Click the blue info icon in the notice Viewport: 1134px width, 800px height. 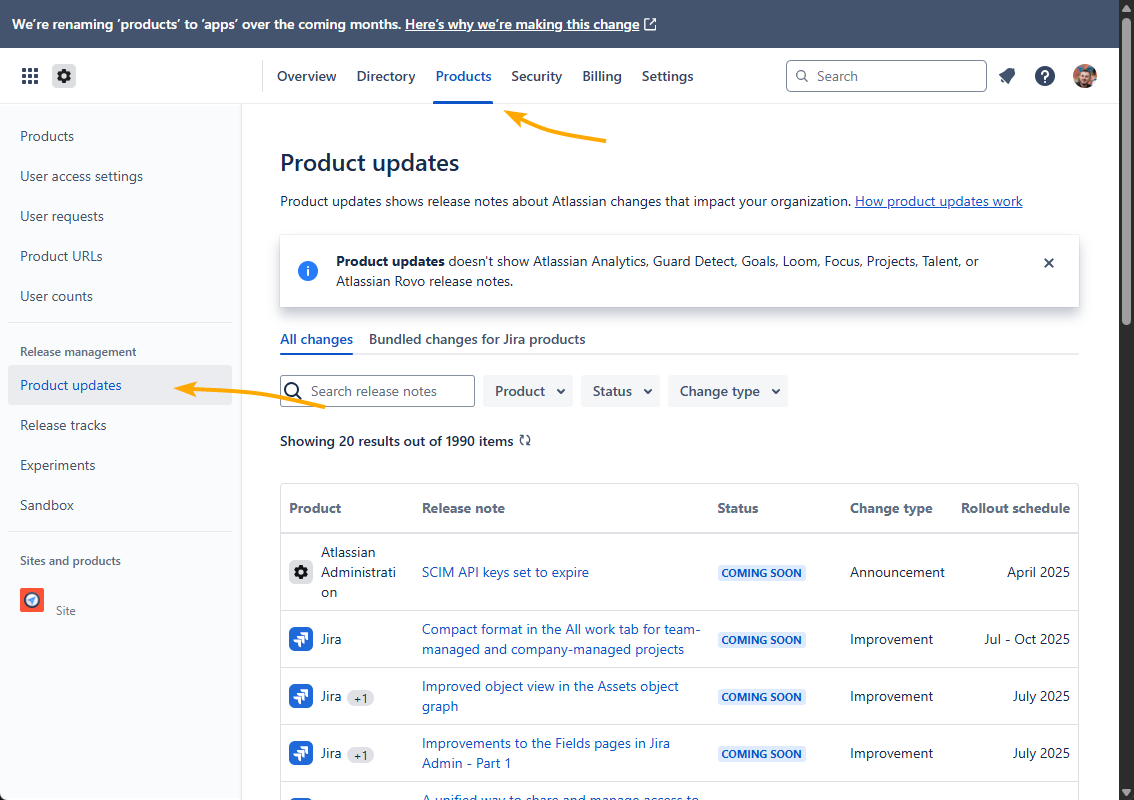pos(308,271)
